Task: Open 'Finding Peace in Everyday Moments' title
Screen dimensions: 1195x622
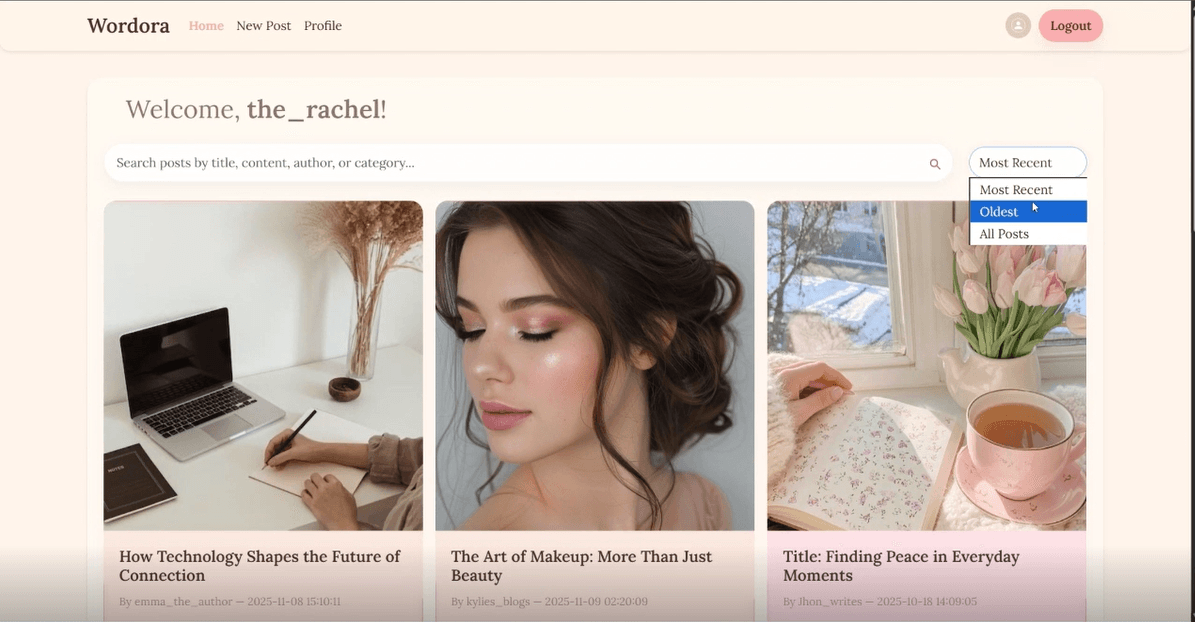Action: (x=901, y=566)
